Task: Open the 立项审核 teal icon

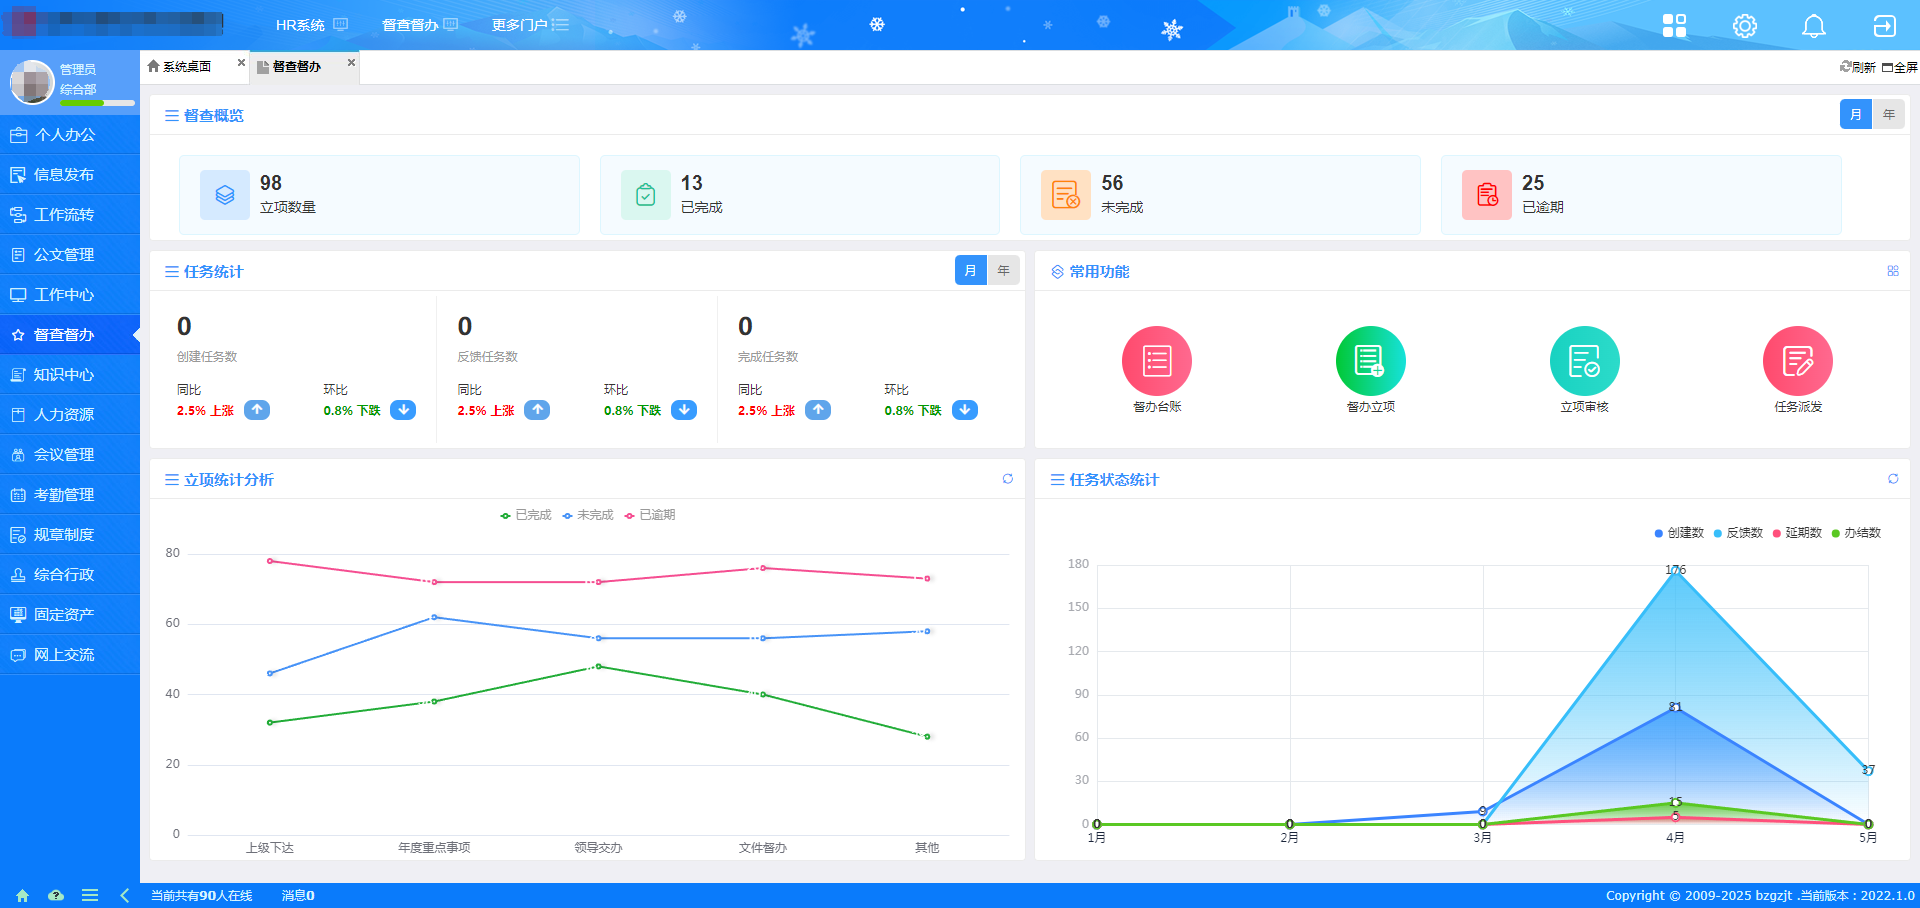Action: tap(1584, 361)
